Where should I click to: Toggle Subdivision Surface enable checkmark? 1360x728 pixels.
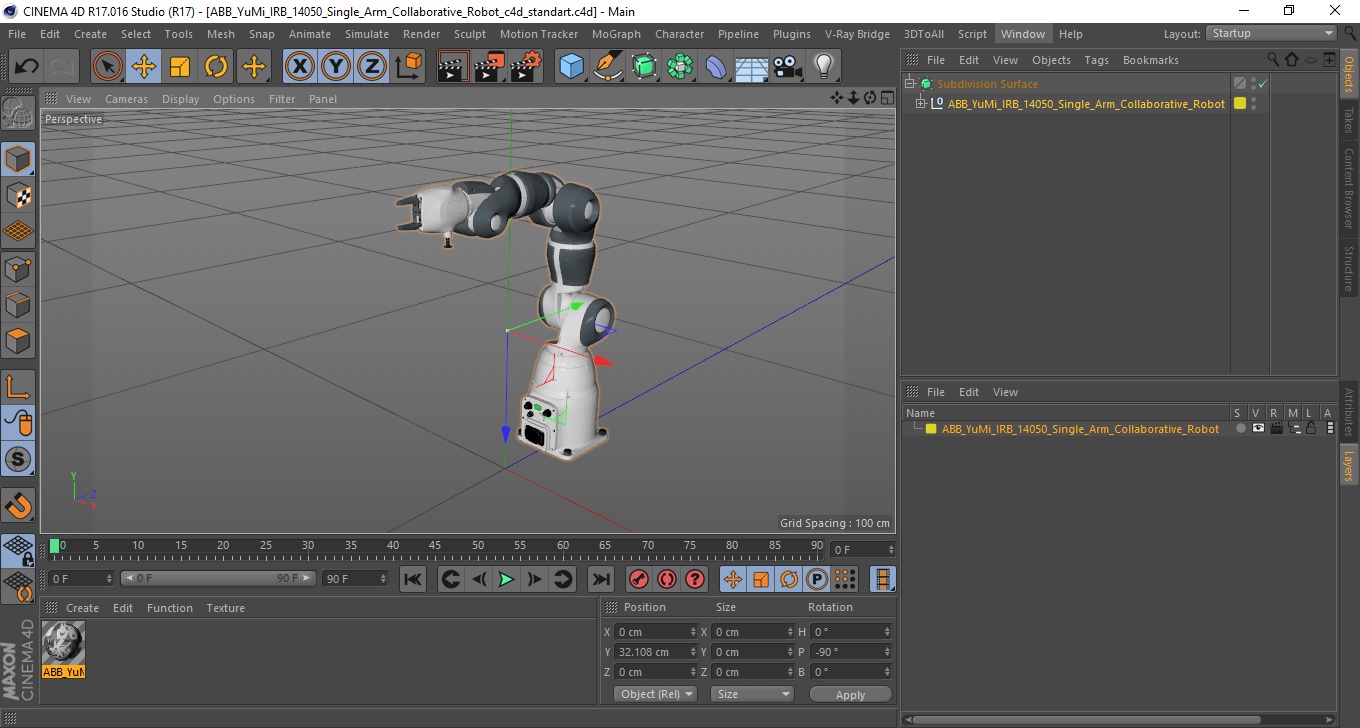pos(1263,84)
